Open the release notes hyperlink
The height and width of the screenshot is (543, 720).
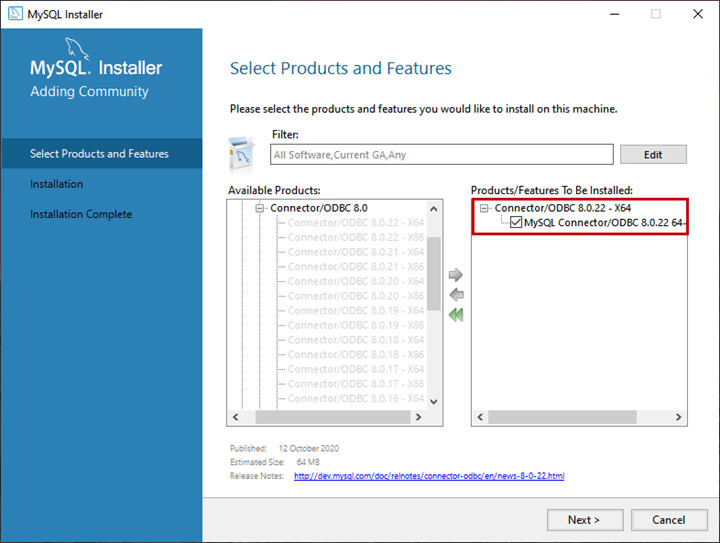coord(429,476)
